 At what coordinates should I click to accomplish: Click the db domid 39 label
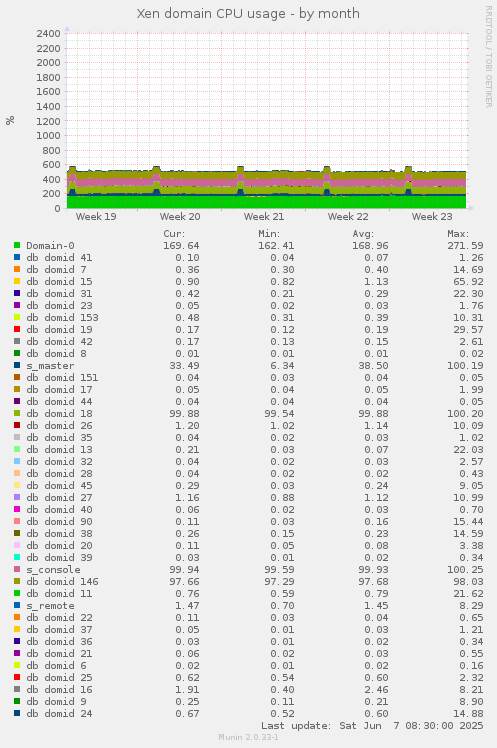click(x=59, y=557)
